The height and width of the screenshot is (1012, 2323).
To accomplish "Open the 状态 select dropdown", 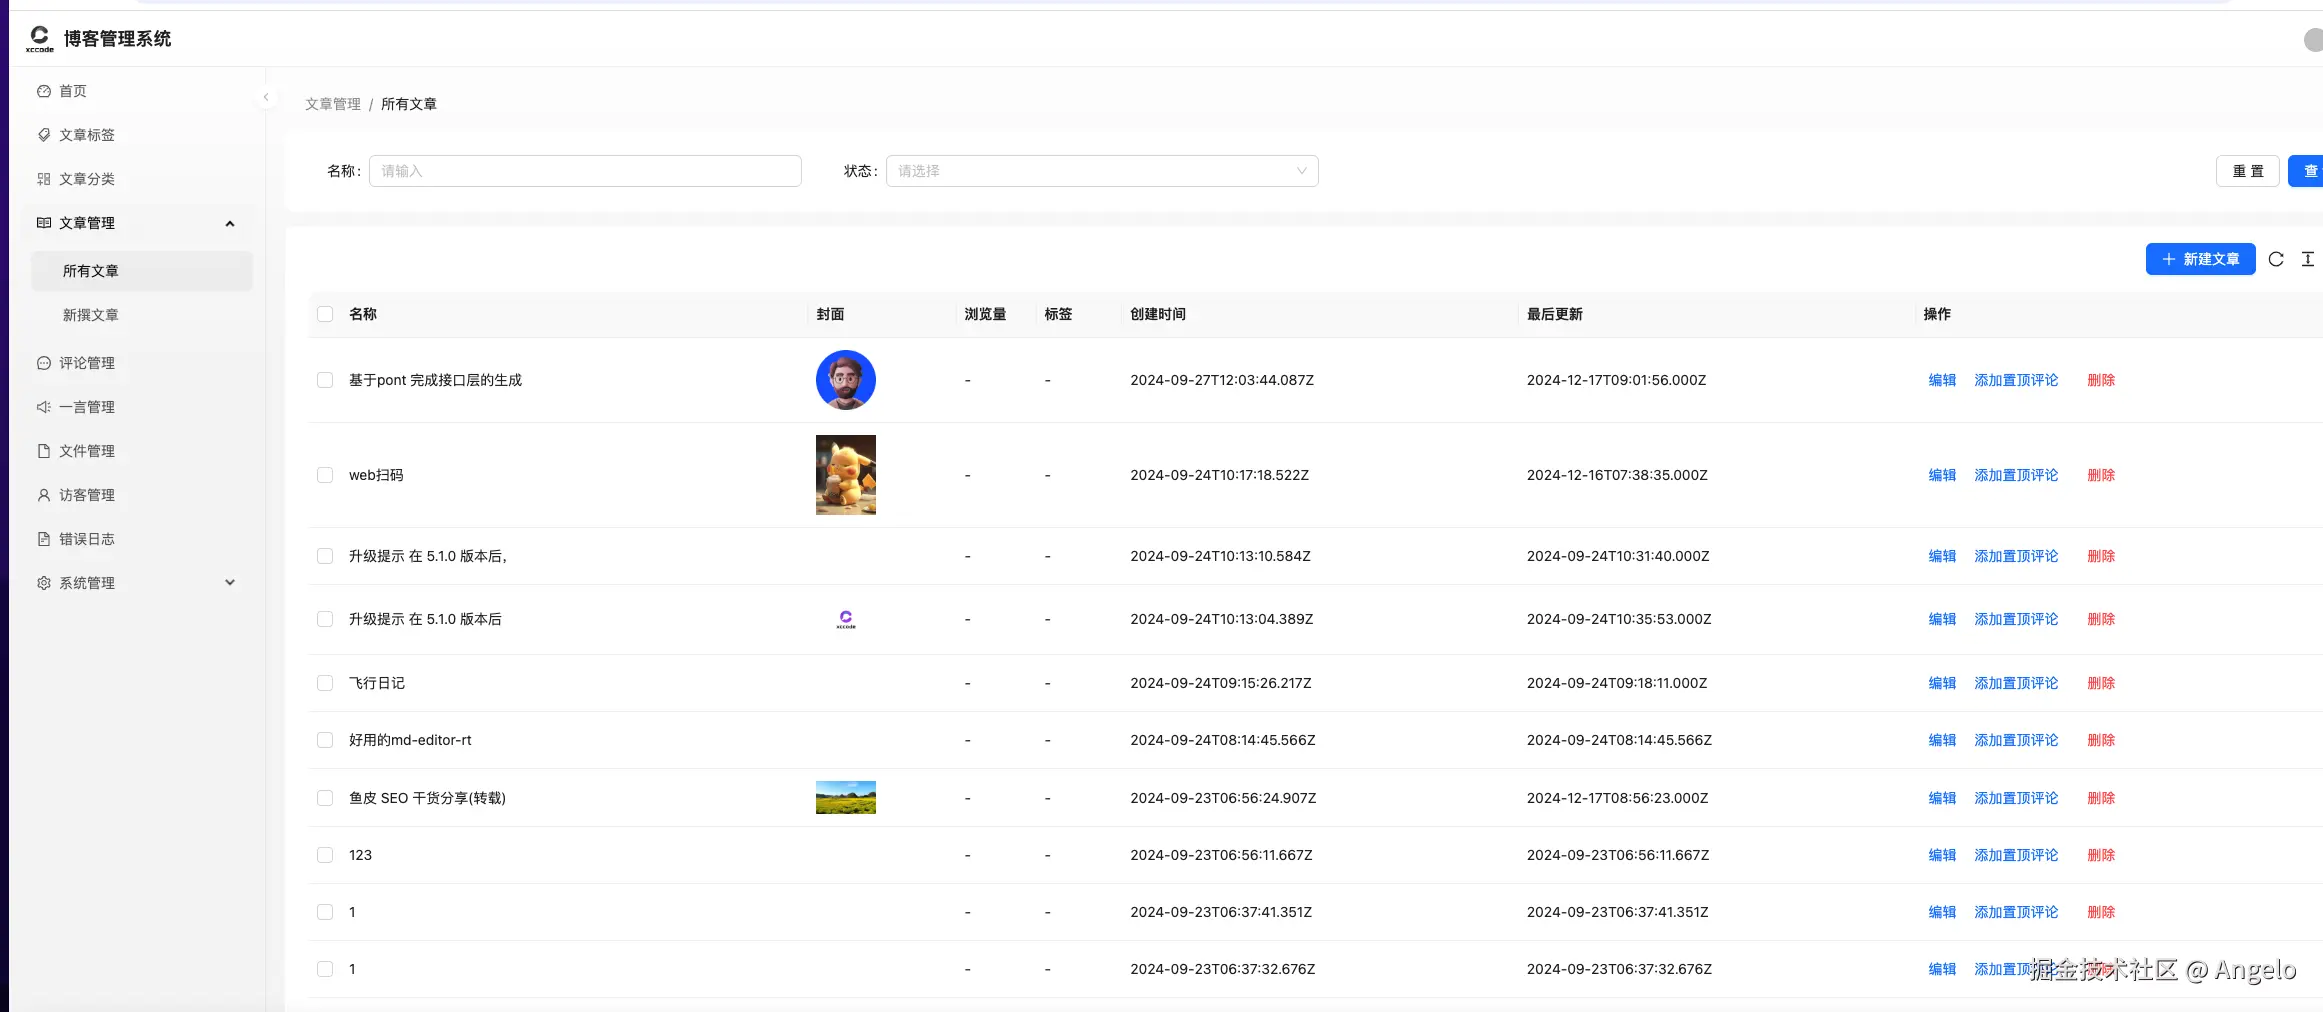I will coord(1102,171).
